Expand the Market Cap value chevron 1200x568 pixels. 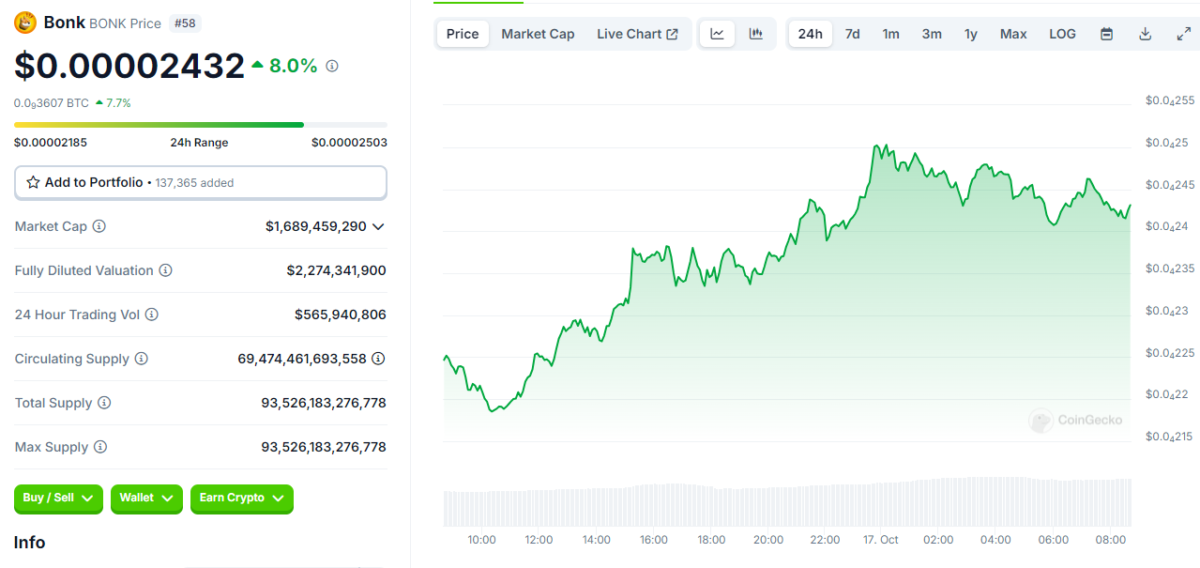coord(378,227)
